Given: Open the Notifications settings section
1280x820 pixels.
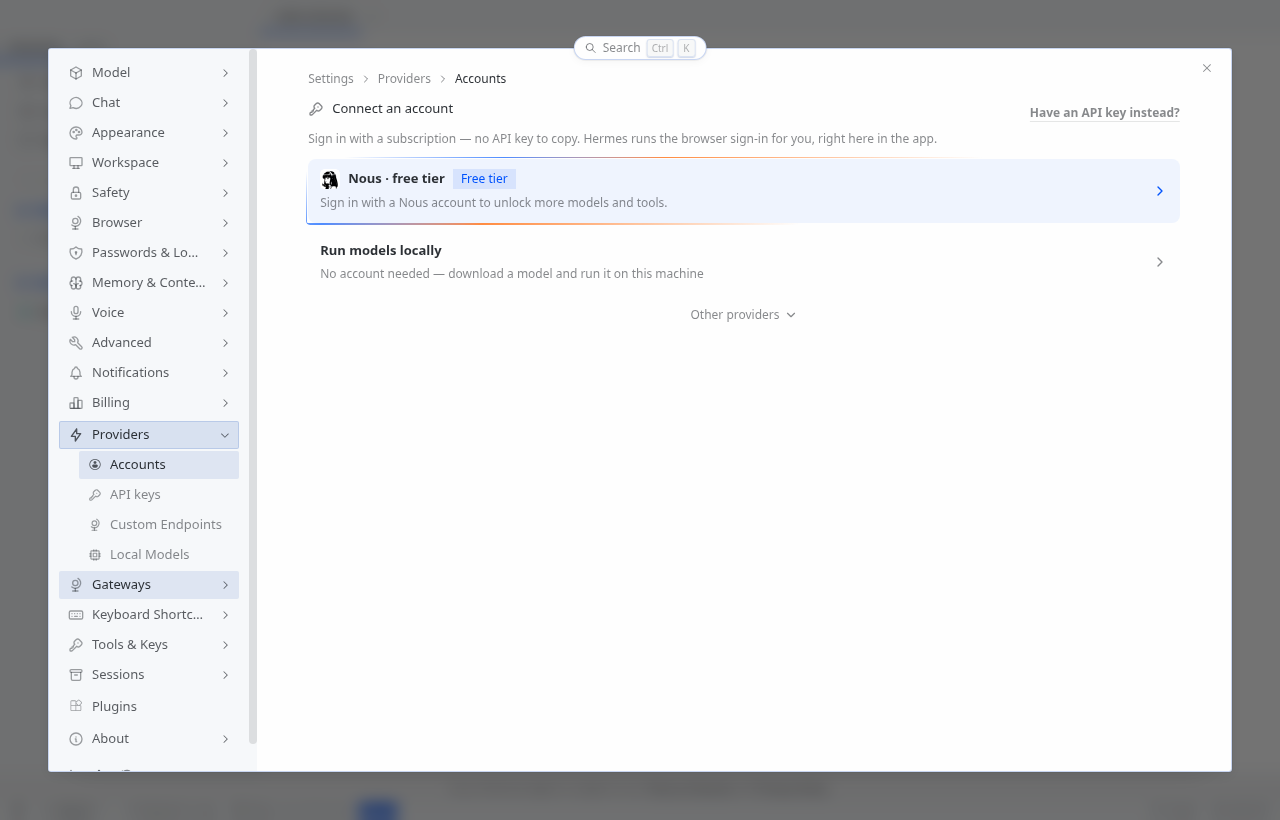Looking at the screenshot, I should pyautogui.click(x=149, y=373).
